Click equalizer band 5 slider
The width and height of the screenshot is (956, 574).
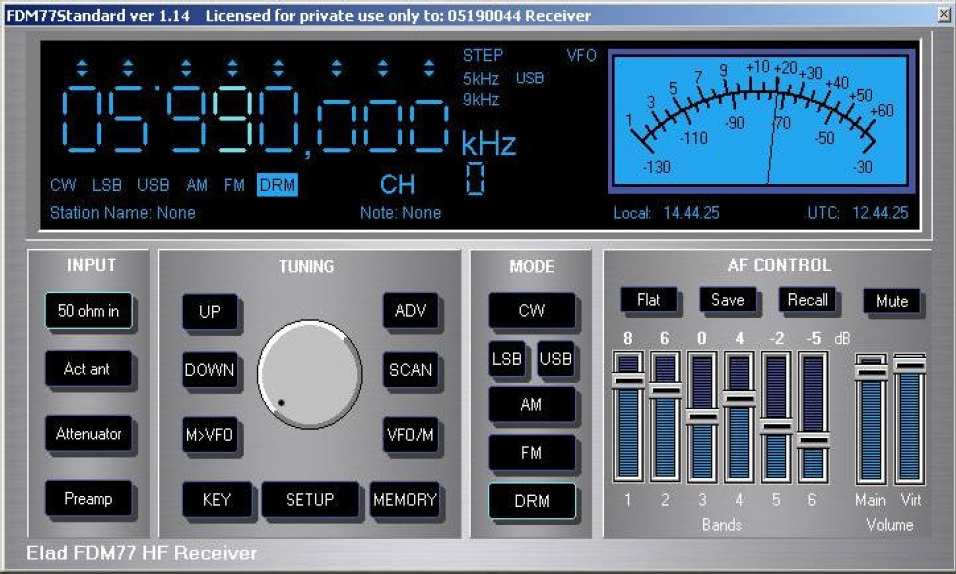tap(776, 417)
